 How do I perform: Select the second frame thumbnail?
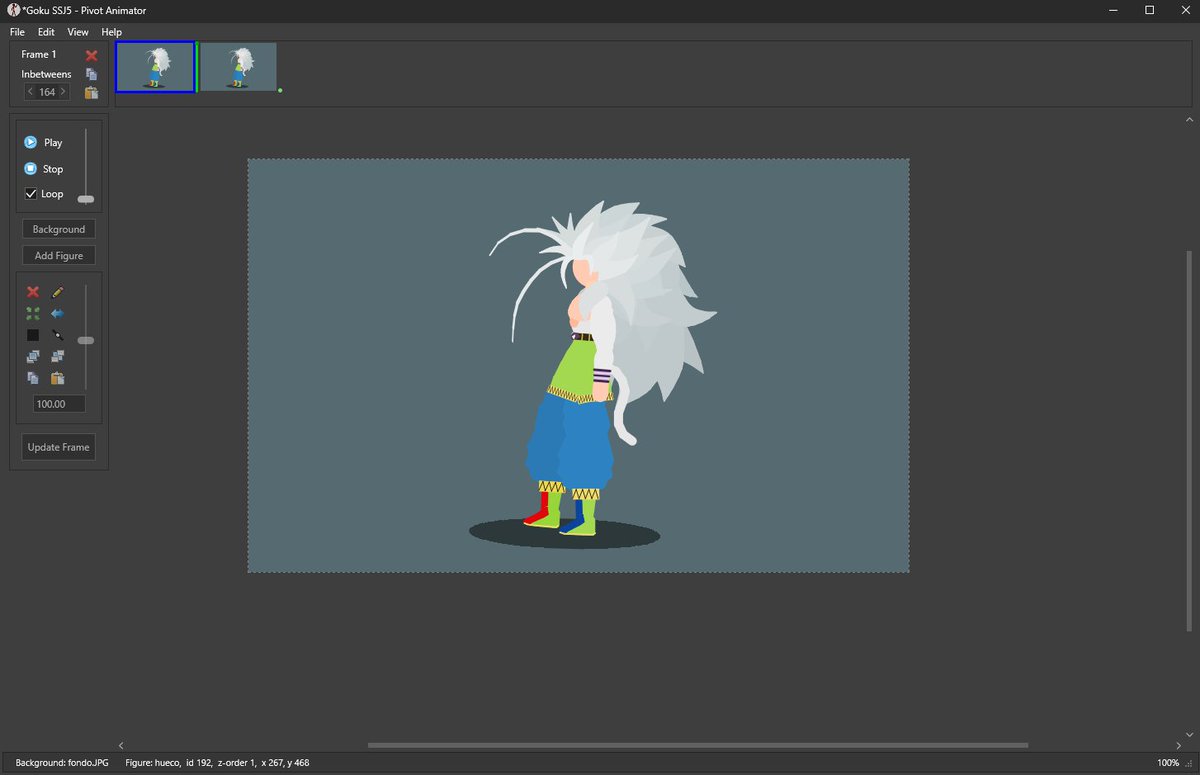click(x=238, y=67)
